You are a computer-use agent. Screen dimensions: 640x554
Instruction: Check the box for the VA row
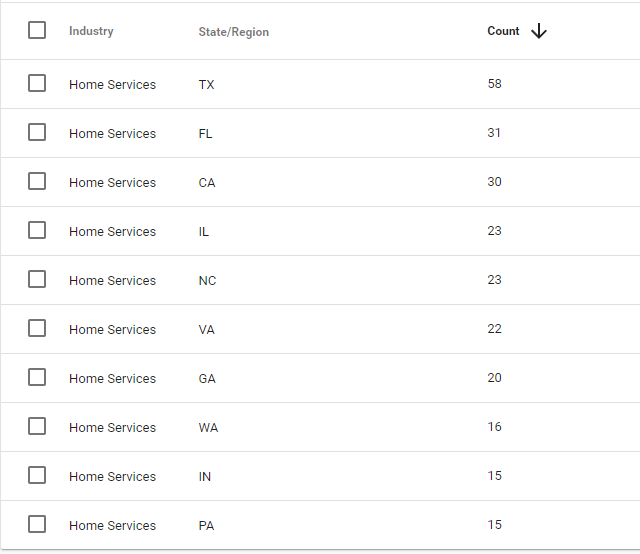(37, 328)
